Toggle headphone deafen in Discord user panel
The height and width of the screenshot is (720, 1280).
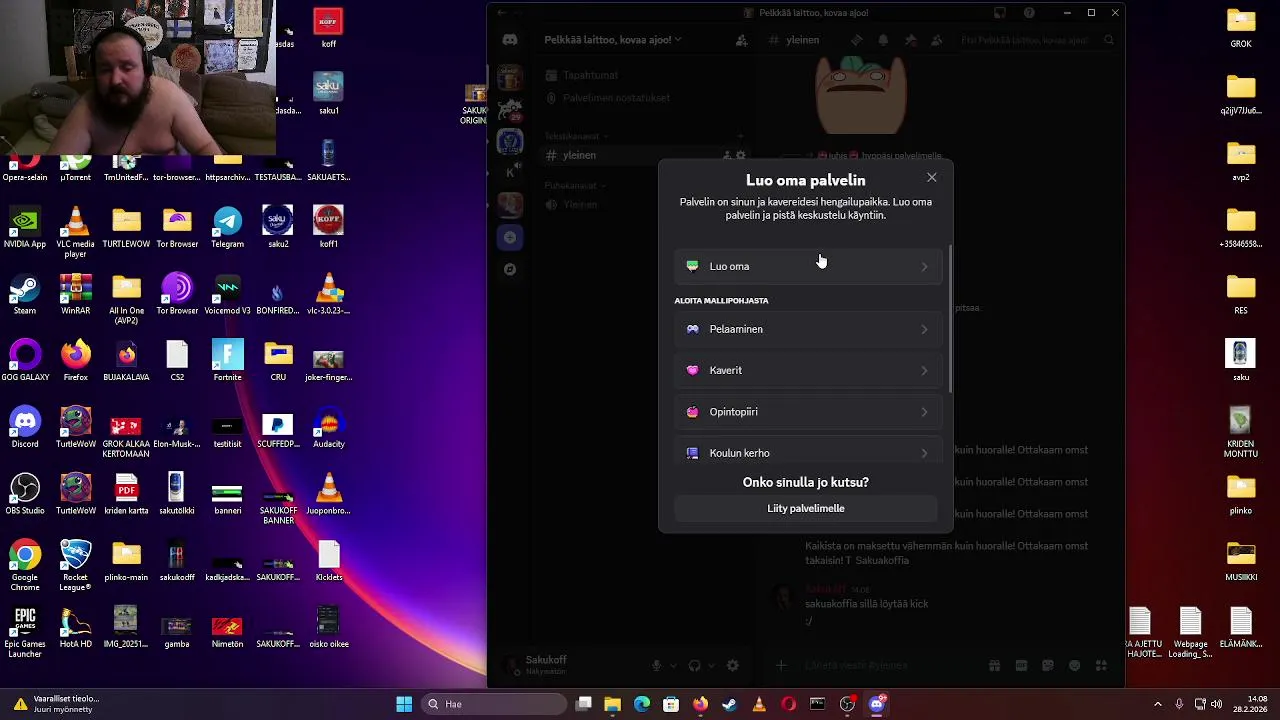pos(695,665)
